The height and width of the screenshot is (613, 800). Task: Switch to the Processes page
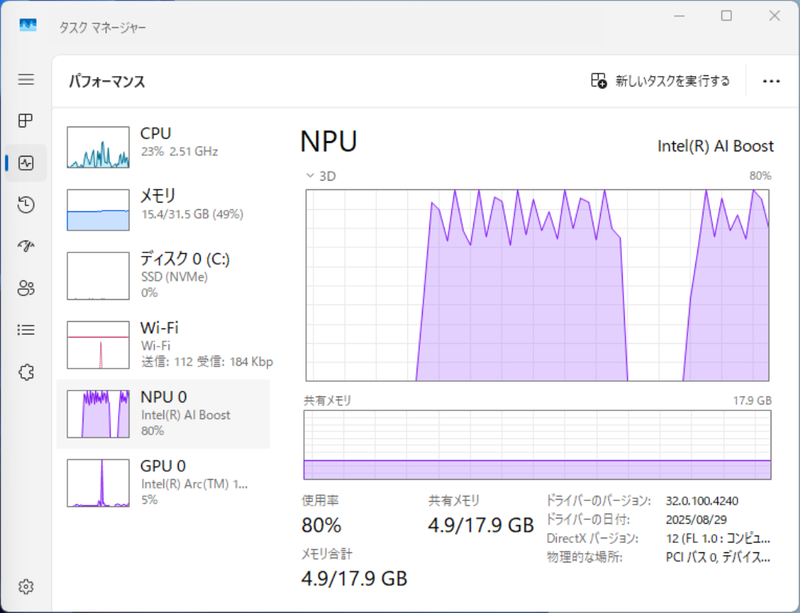(26, 121)
